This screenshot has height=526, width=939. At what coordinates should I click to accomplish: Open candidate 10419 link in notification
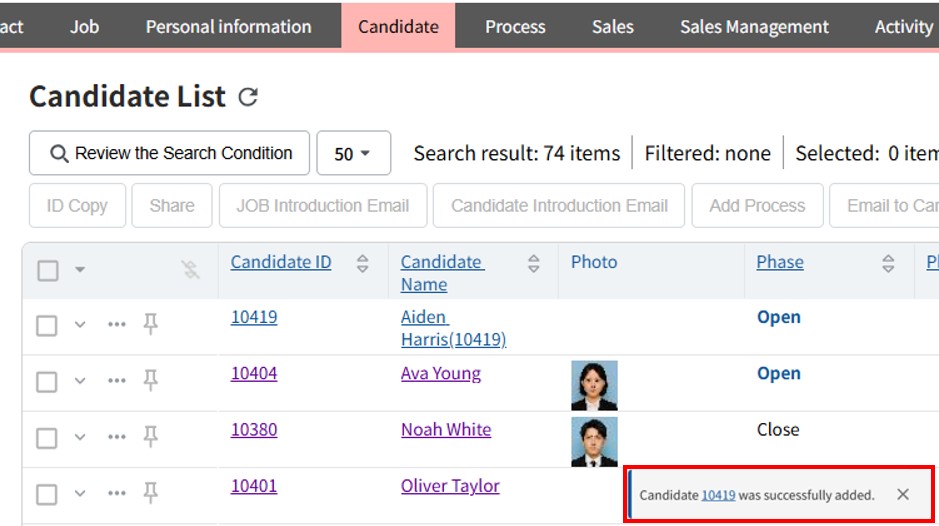tap(718, 495)
